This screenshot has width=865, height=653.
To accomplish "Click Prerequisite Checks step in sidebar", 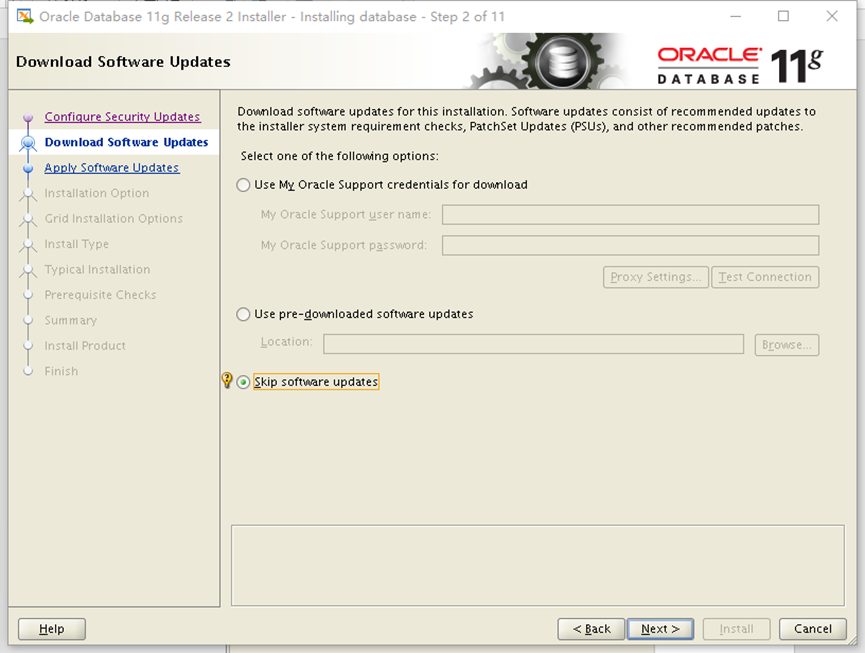I will pyautogui.click(x=100, y=295).
